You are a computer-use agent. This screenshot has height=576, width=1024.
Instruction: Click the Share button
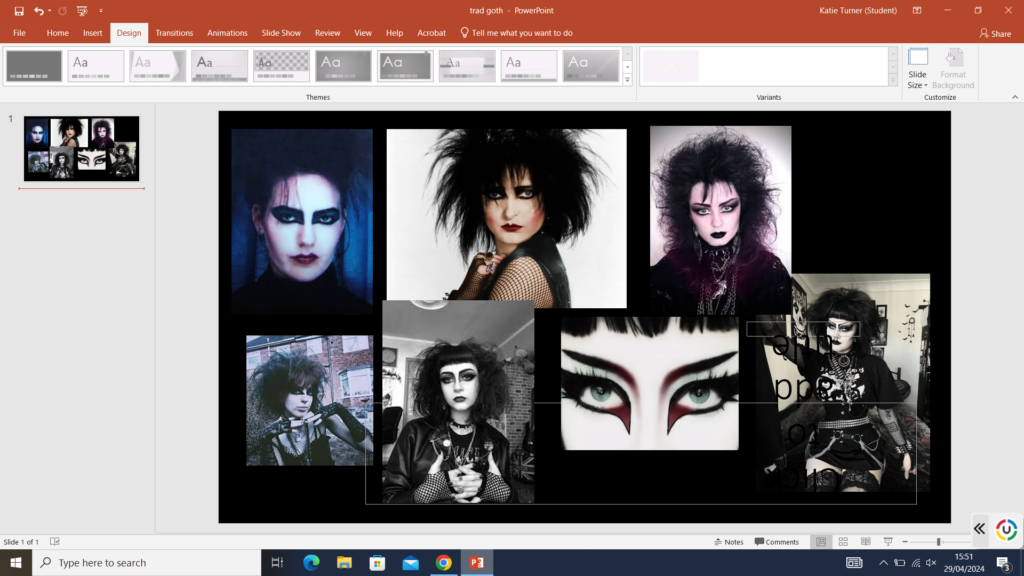coord(995,33)
